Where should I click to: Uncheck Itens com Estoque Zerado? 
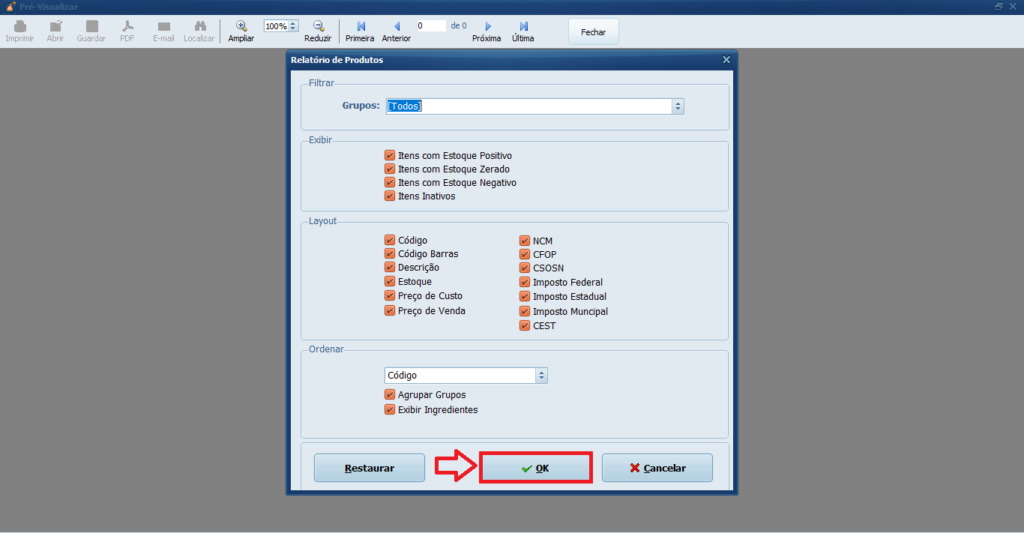pyautogui.click(x=390, y=169)
